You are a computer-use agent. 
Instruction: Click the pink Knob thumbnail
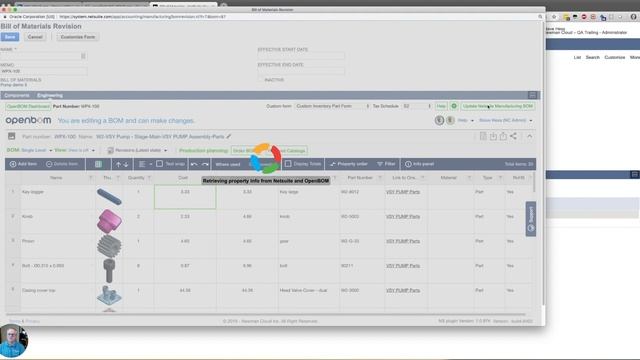point(109,221)
